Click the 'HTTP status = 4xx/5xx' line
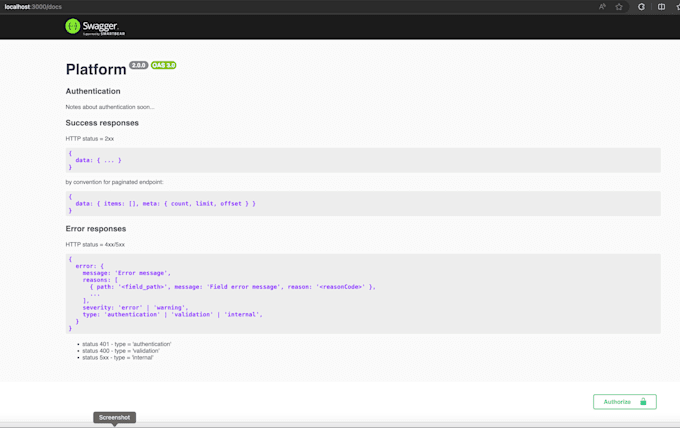The height and width of the screenshot is (428, 680). pos(95,245)
